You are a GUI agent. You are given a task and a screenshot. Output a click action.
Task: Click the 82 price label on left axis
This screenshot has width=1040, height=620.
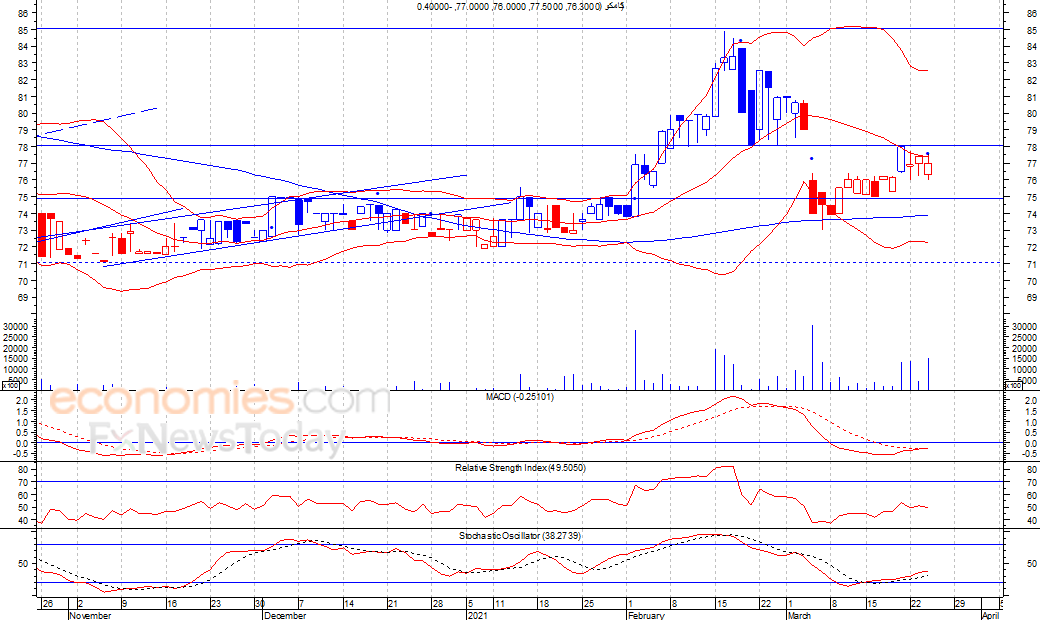coord(23,80)
